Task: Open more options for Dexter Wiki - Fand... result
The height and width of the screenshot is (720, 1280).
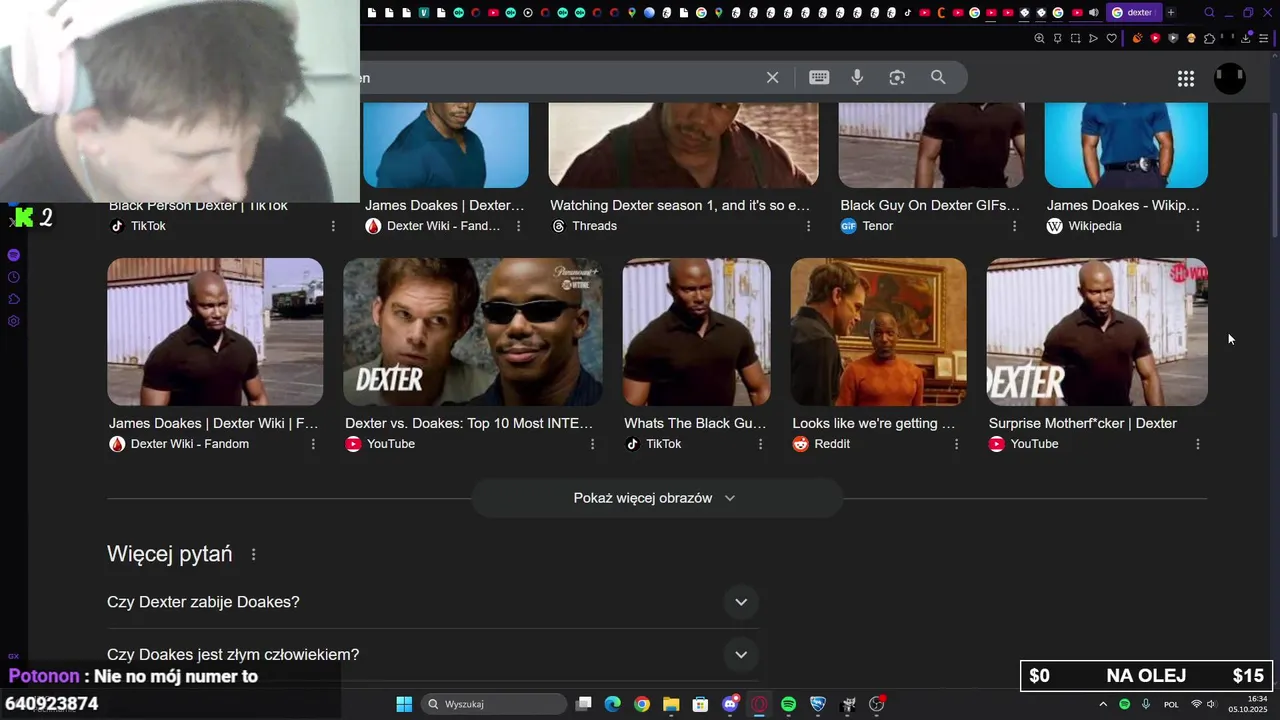Action: [x=518, y=226]
